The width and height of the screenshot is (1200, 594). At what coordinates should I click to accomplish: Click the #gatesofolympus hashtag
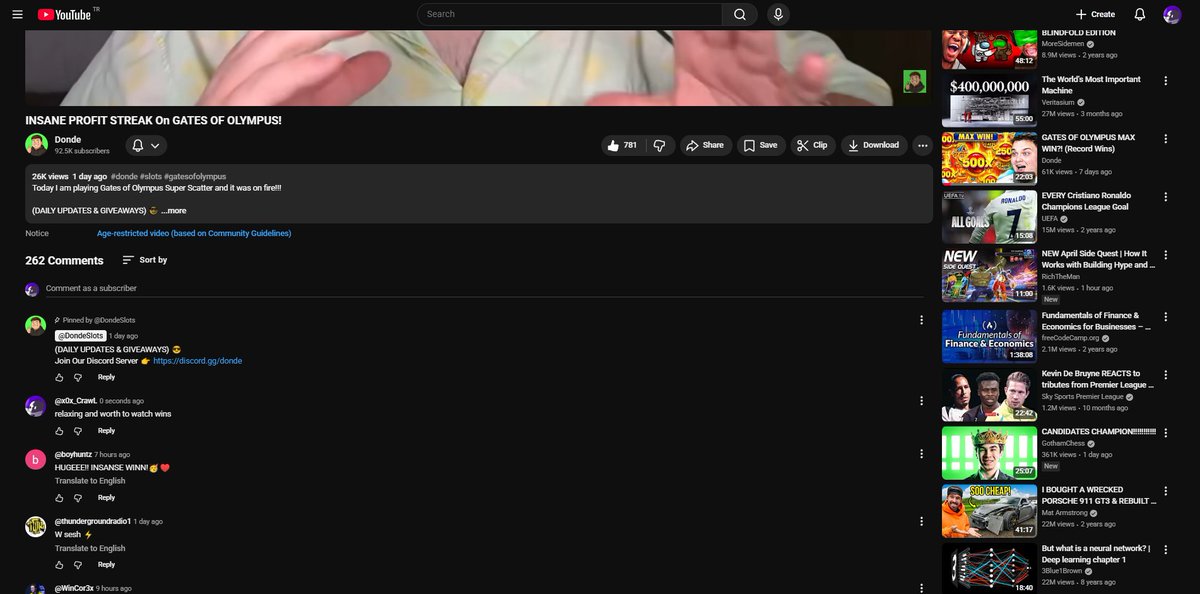point(195,176)
